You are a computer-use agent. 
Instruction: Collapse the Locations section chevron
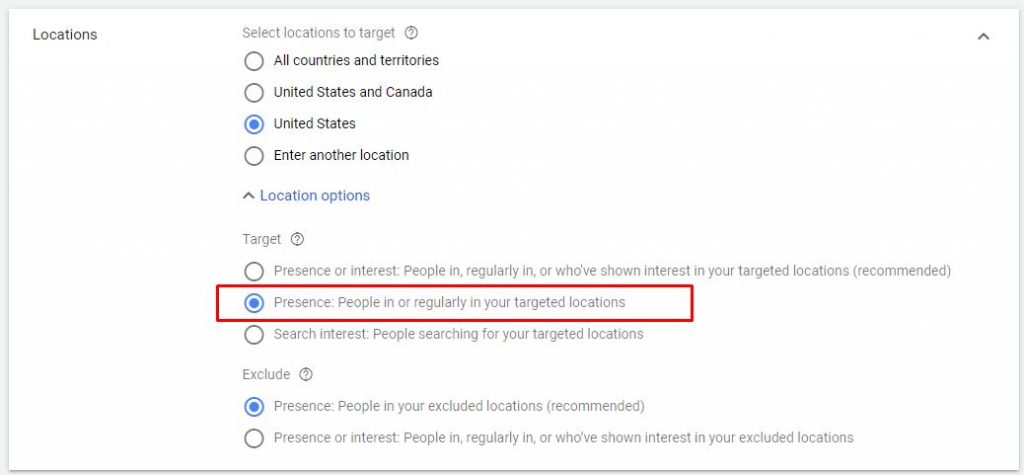[983, 36]
